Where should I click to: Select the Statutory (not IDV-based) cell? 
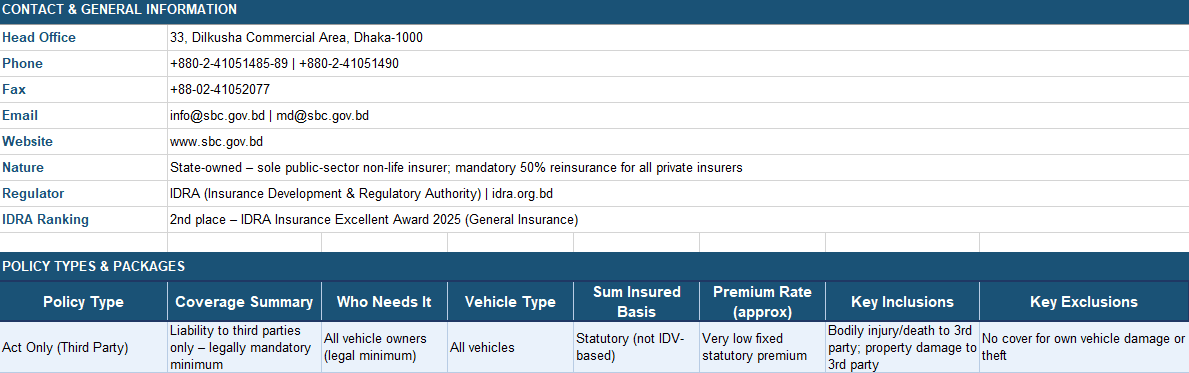pyautogui.click(x=636, y=347)
